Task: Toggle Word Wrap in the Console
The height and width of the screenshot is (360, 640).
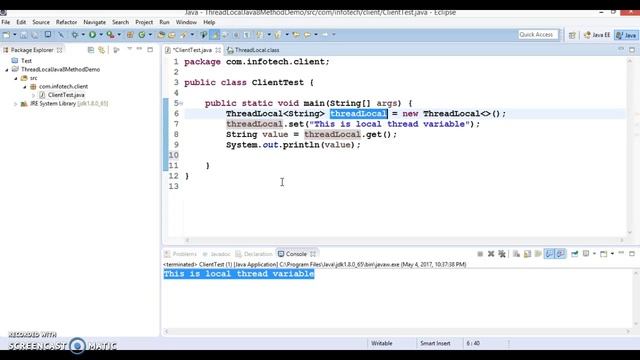Action: coord(538,254)
